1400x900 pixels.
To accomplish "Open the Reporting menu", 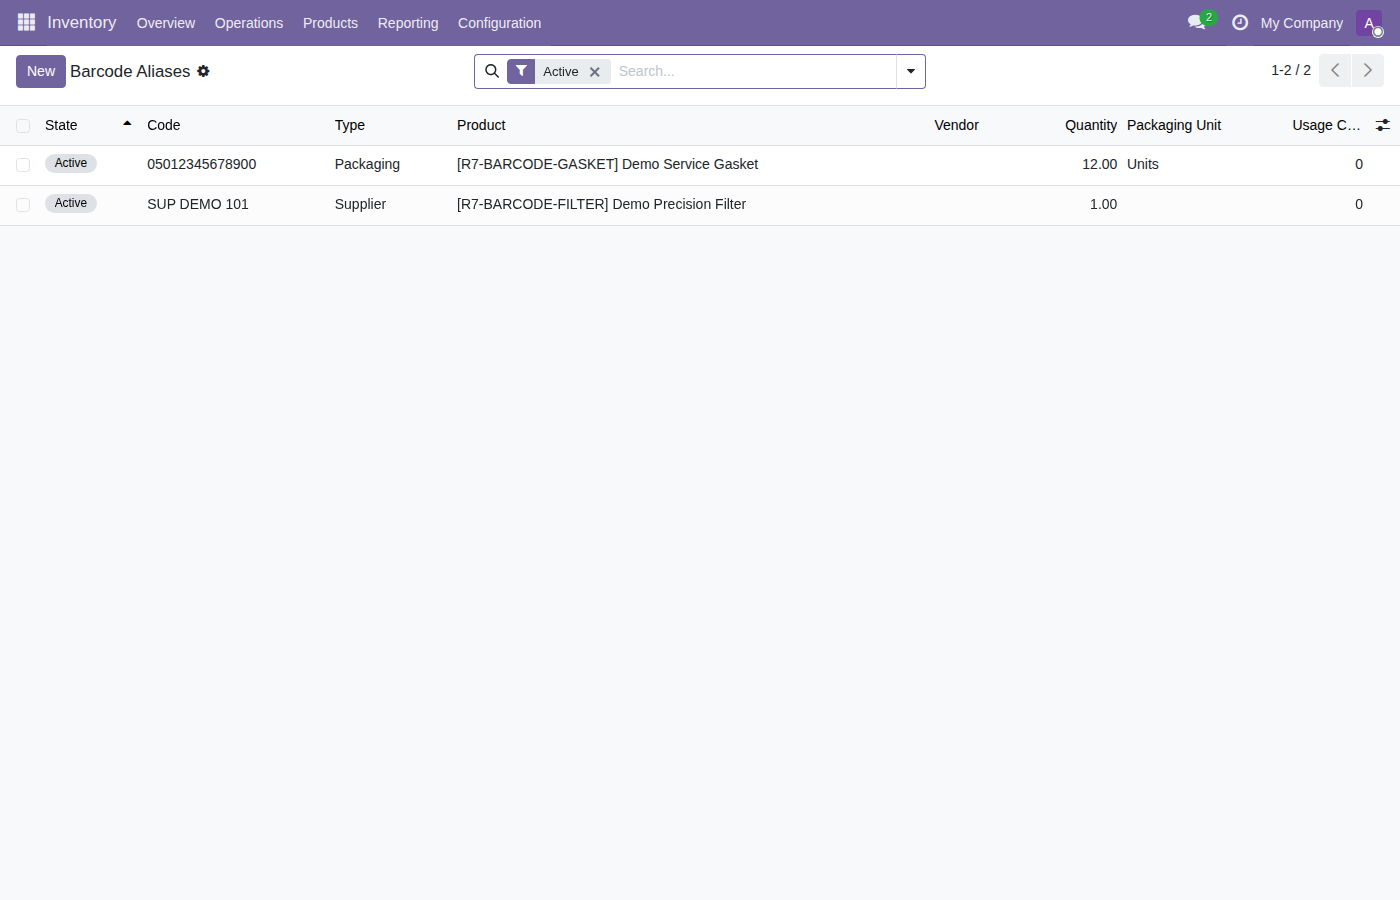I will 408,23.
